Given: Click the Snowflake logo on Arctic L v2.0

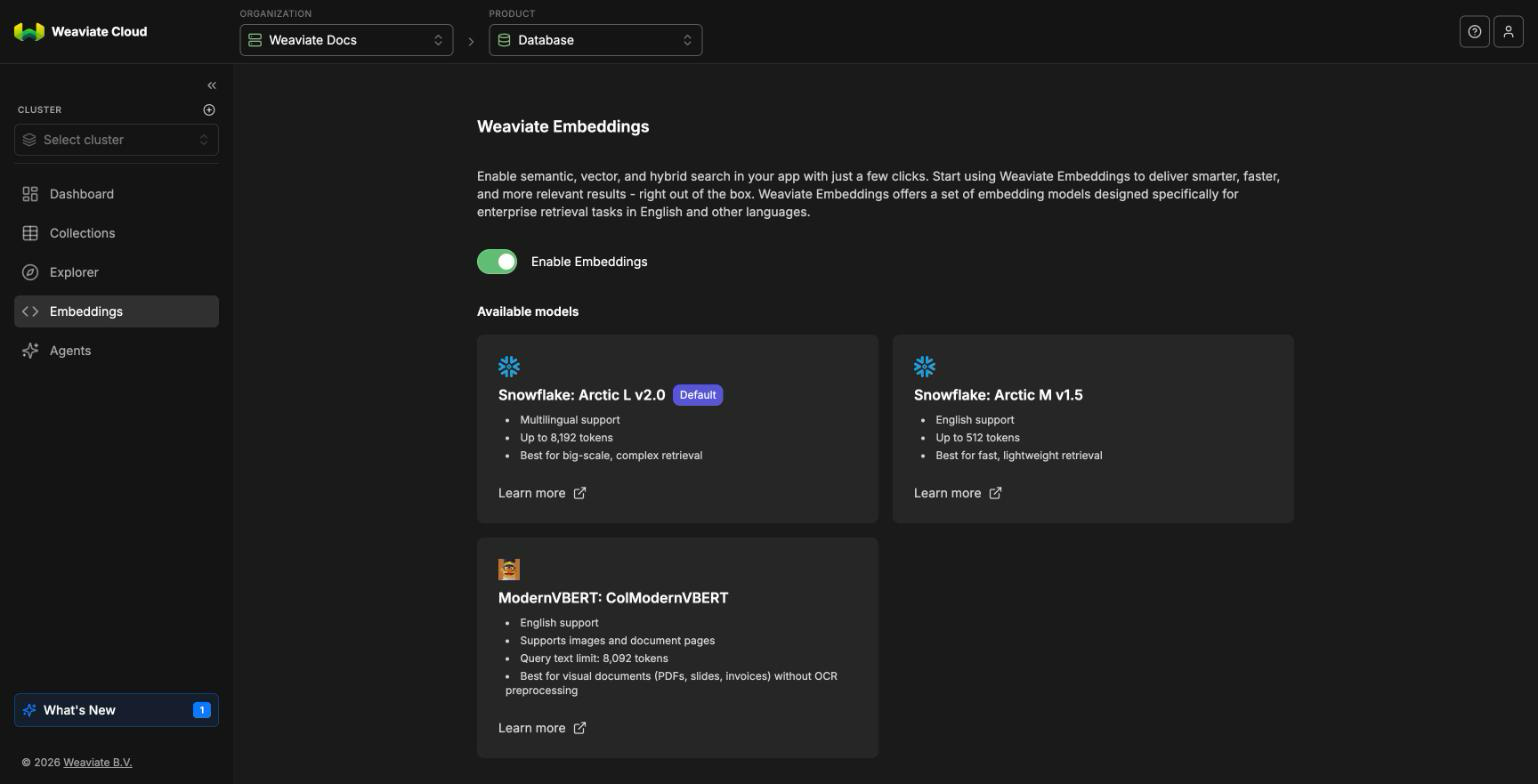Looking at the screenshot, I should pos(509,367).
